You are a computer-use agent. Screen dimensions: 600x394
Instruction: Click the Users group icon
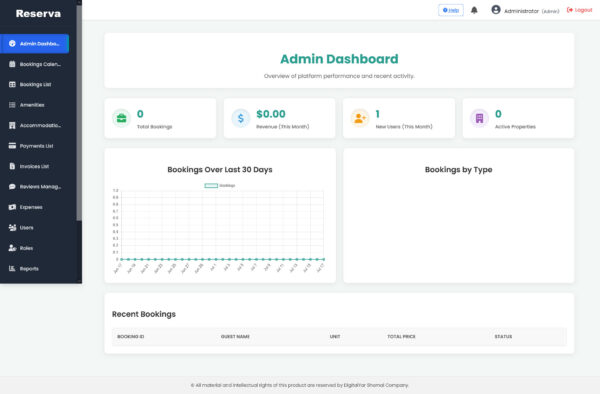point(12,228)
